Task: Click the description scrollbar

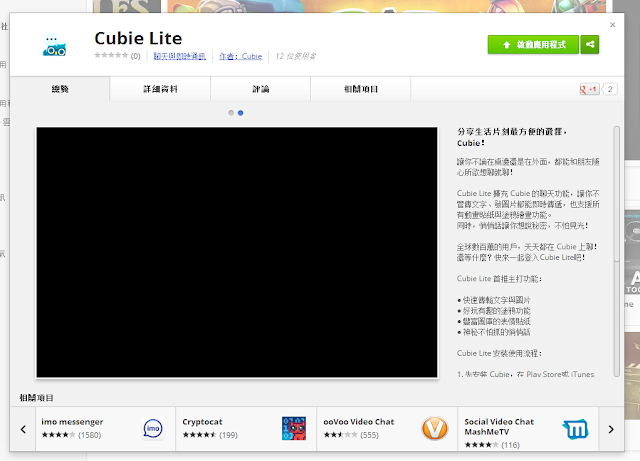Action: pyautogui.click(x=616, y=252)
